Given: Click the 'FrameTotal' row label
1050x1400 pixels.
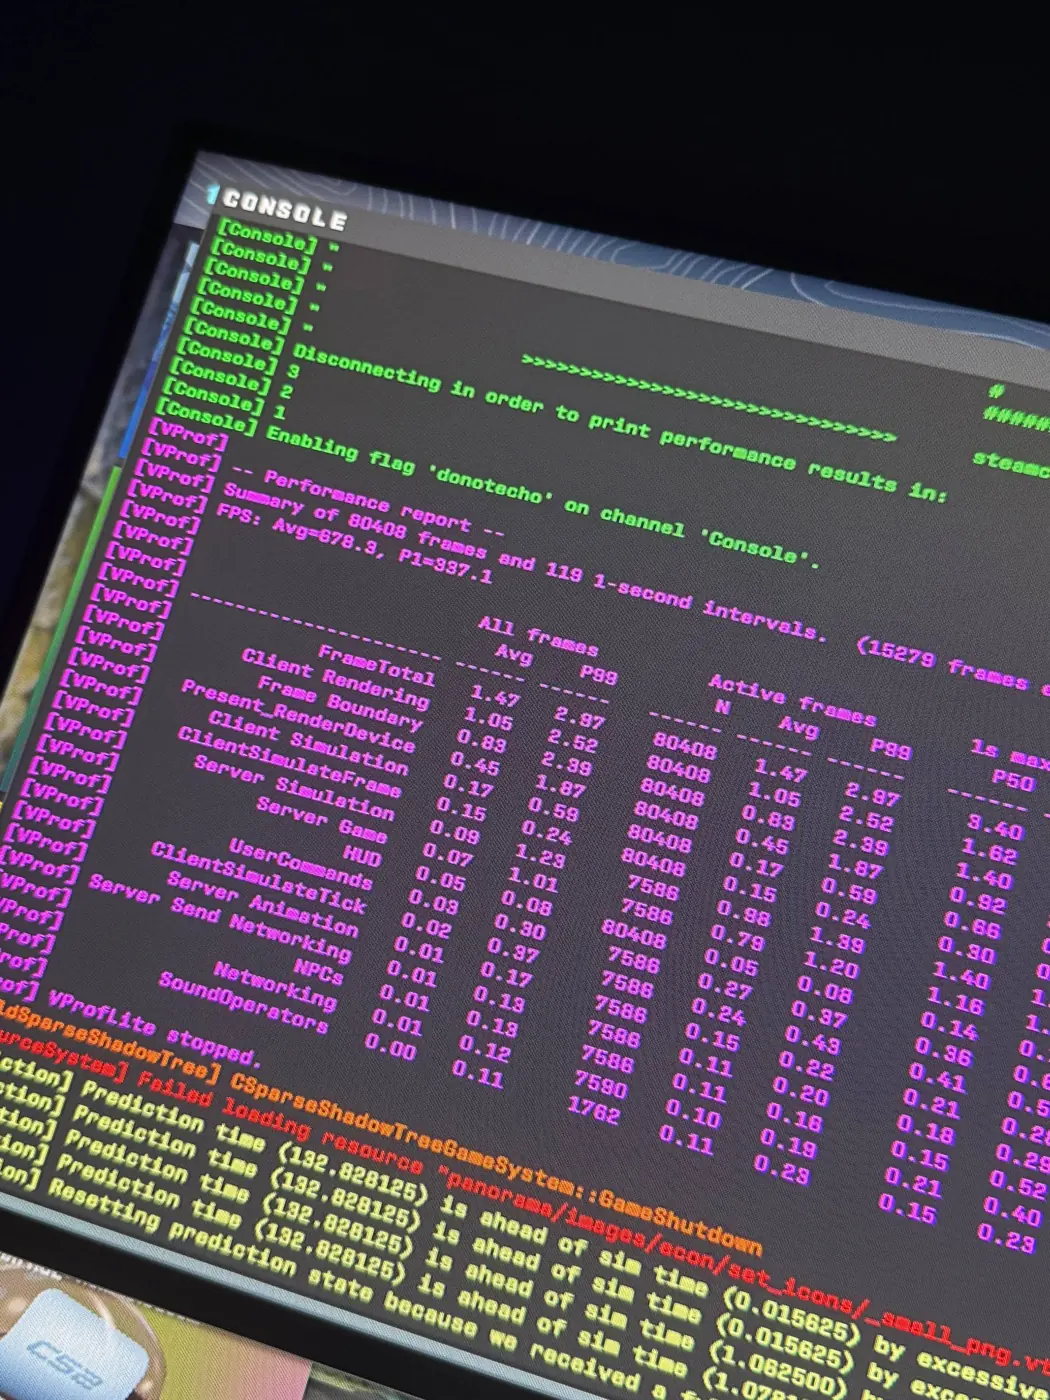Looking at the screenshot, I should (x=376, y=665).
